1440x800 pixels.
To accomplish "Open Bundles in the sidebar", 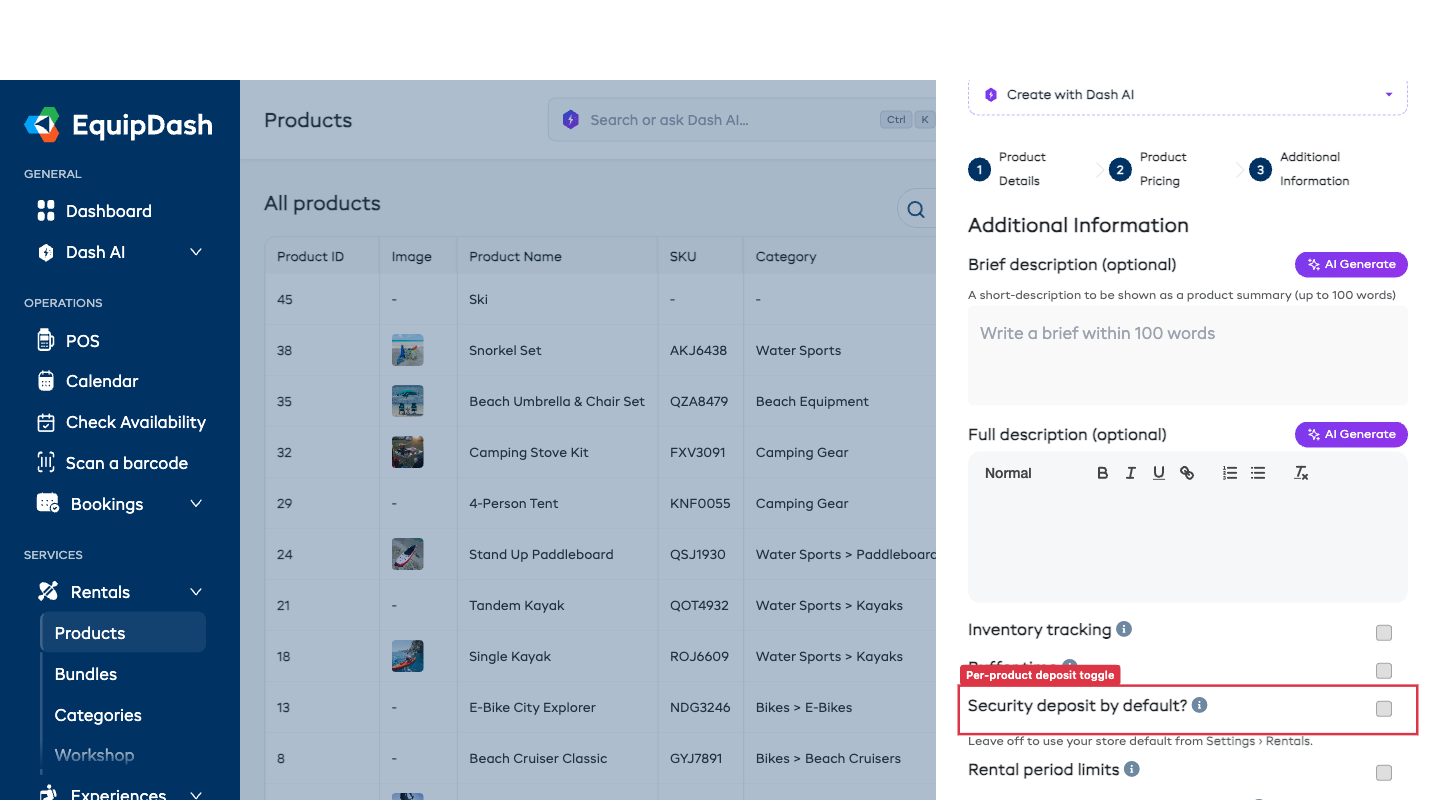I will click(x=86, y=674).
